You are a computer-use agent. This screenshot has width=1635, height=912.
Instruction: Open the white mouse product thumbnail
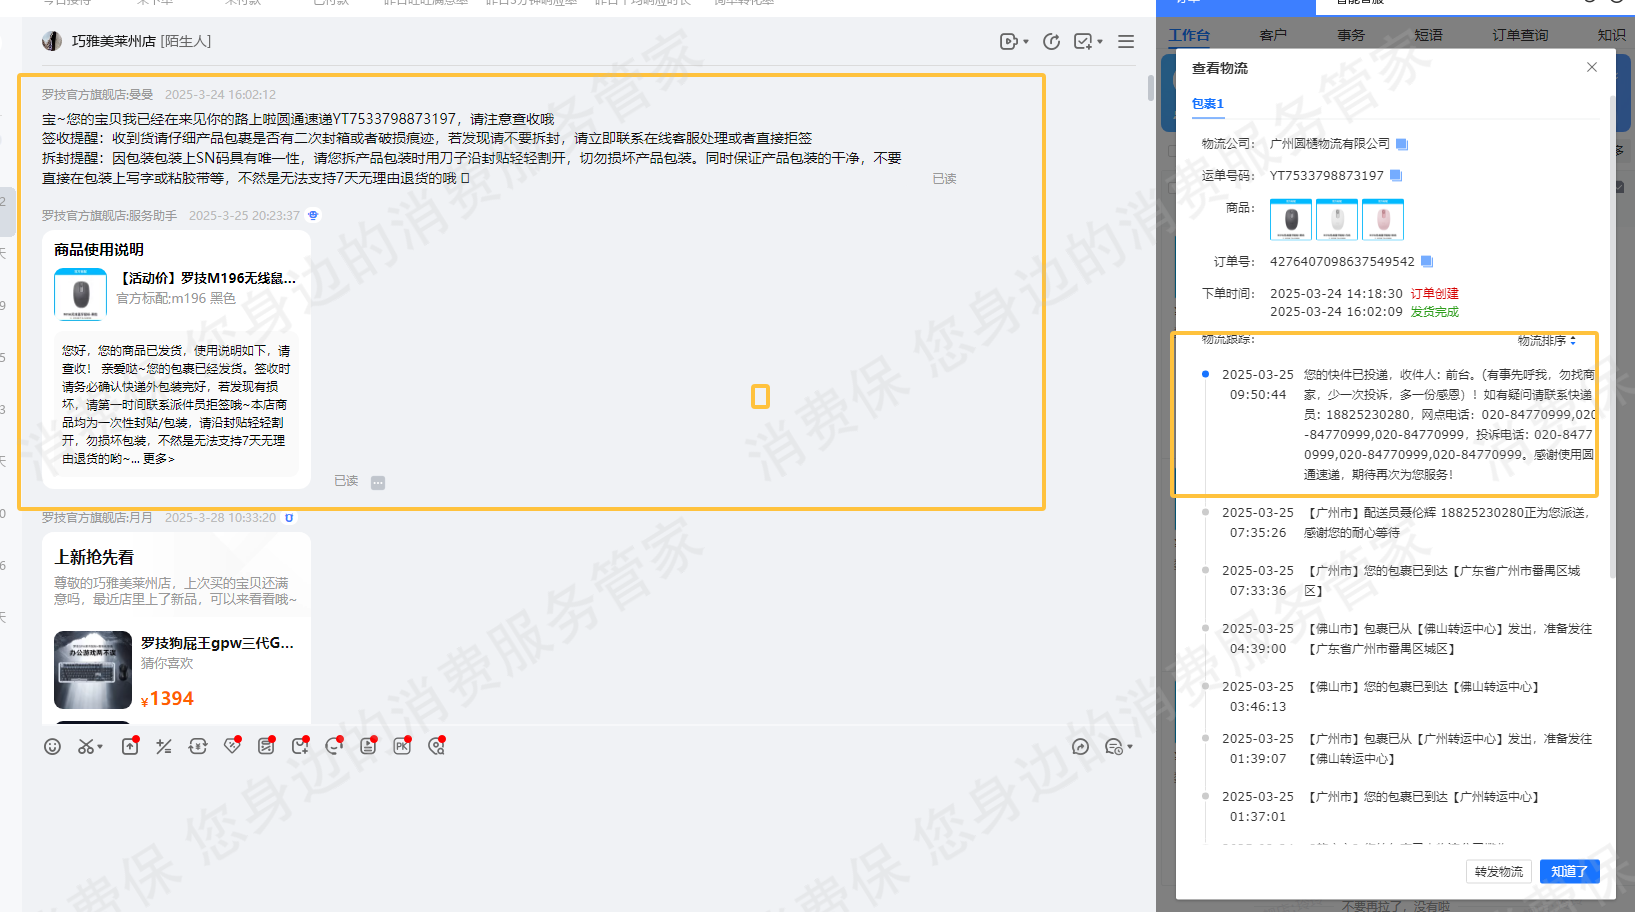tap(1337, 219)
